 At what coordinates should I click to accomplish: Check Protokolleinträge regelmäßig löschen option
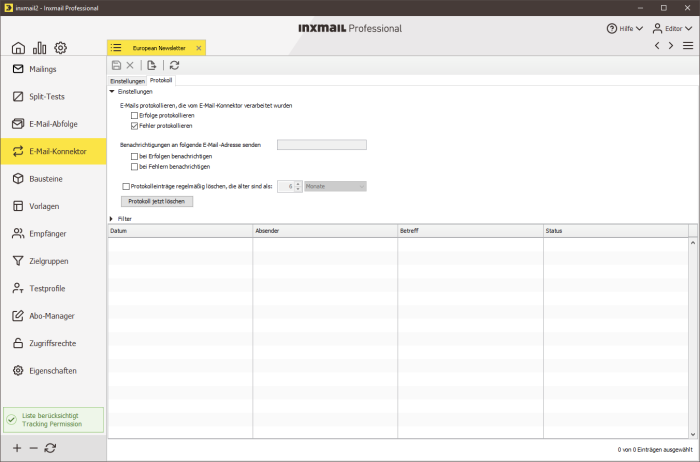pyautogui.click(x=126, y=187)
